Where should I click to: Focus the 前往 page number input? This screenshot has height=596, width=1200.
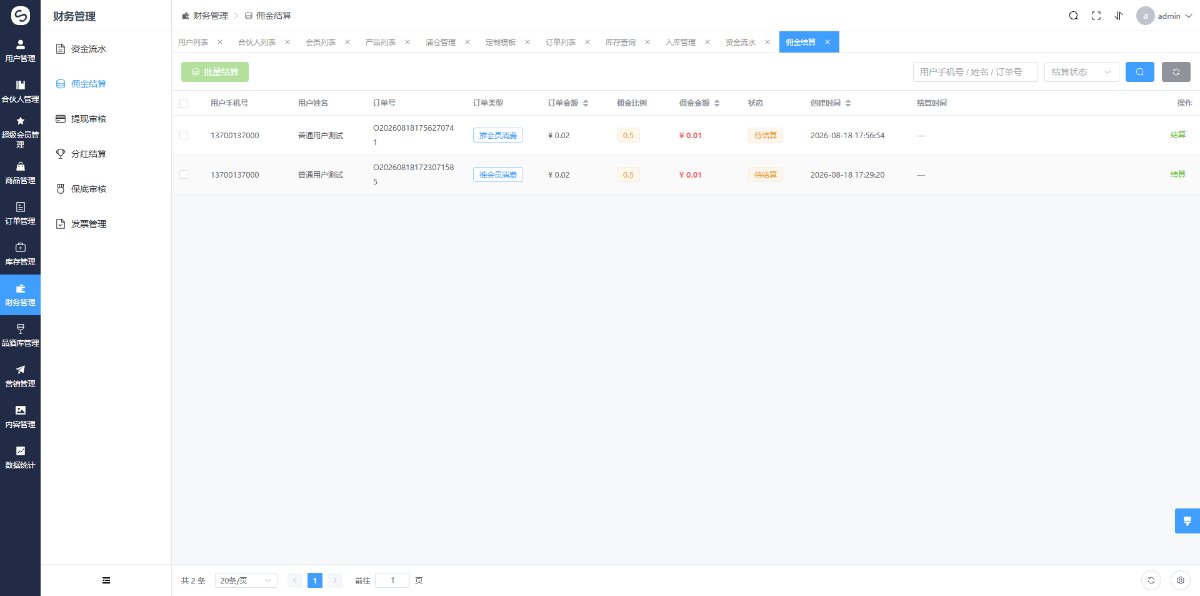coord(392,580)
